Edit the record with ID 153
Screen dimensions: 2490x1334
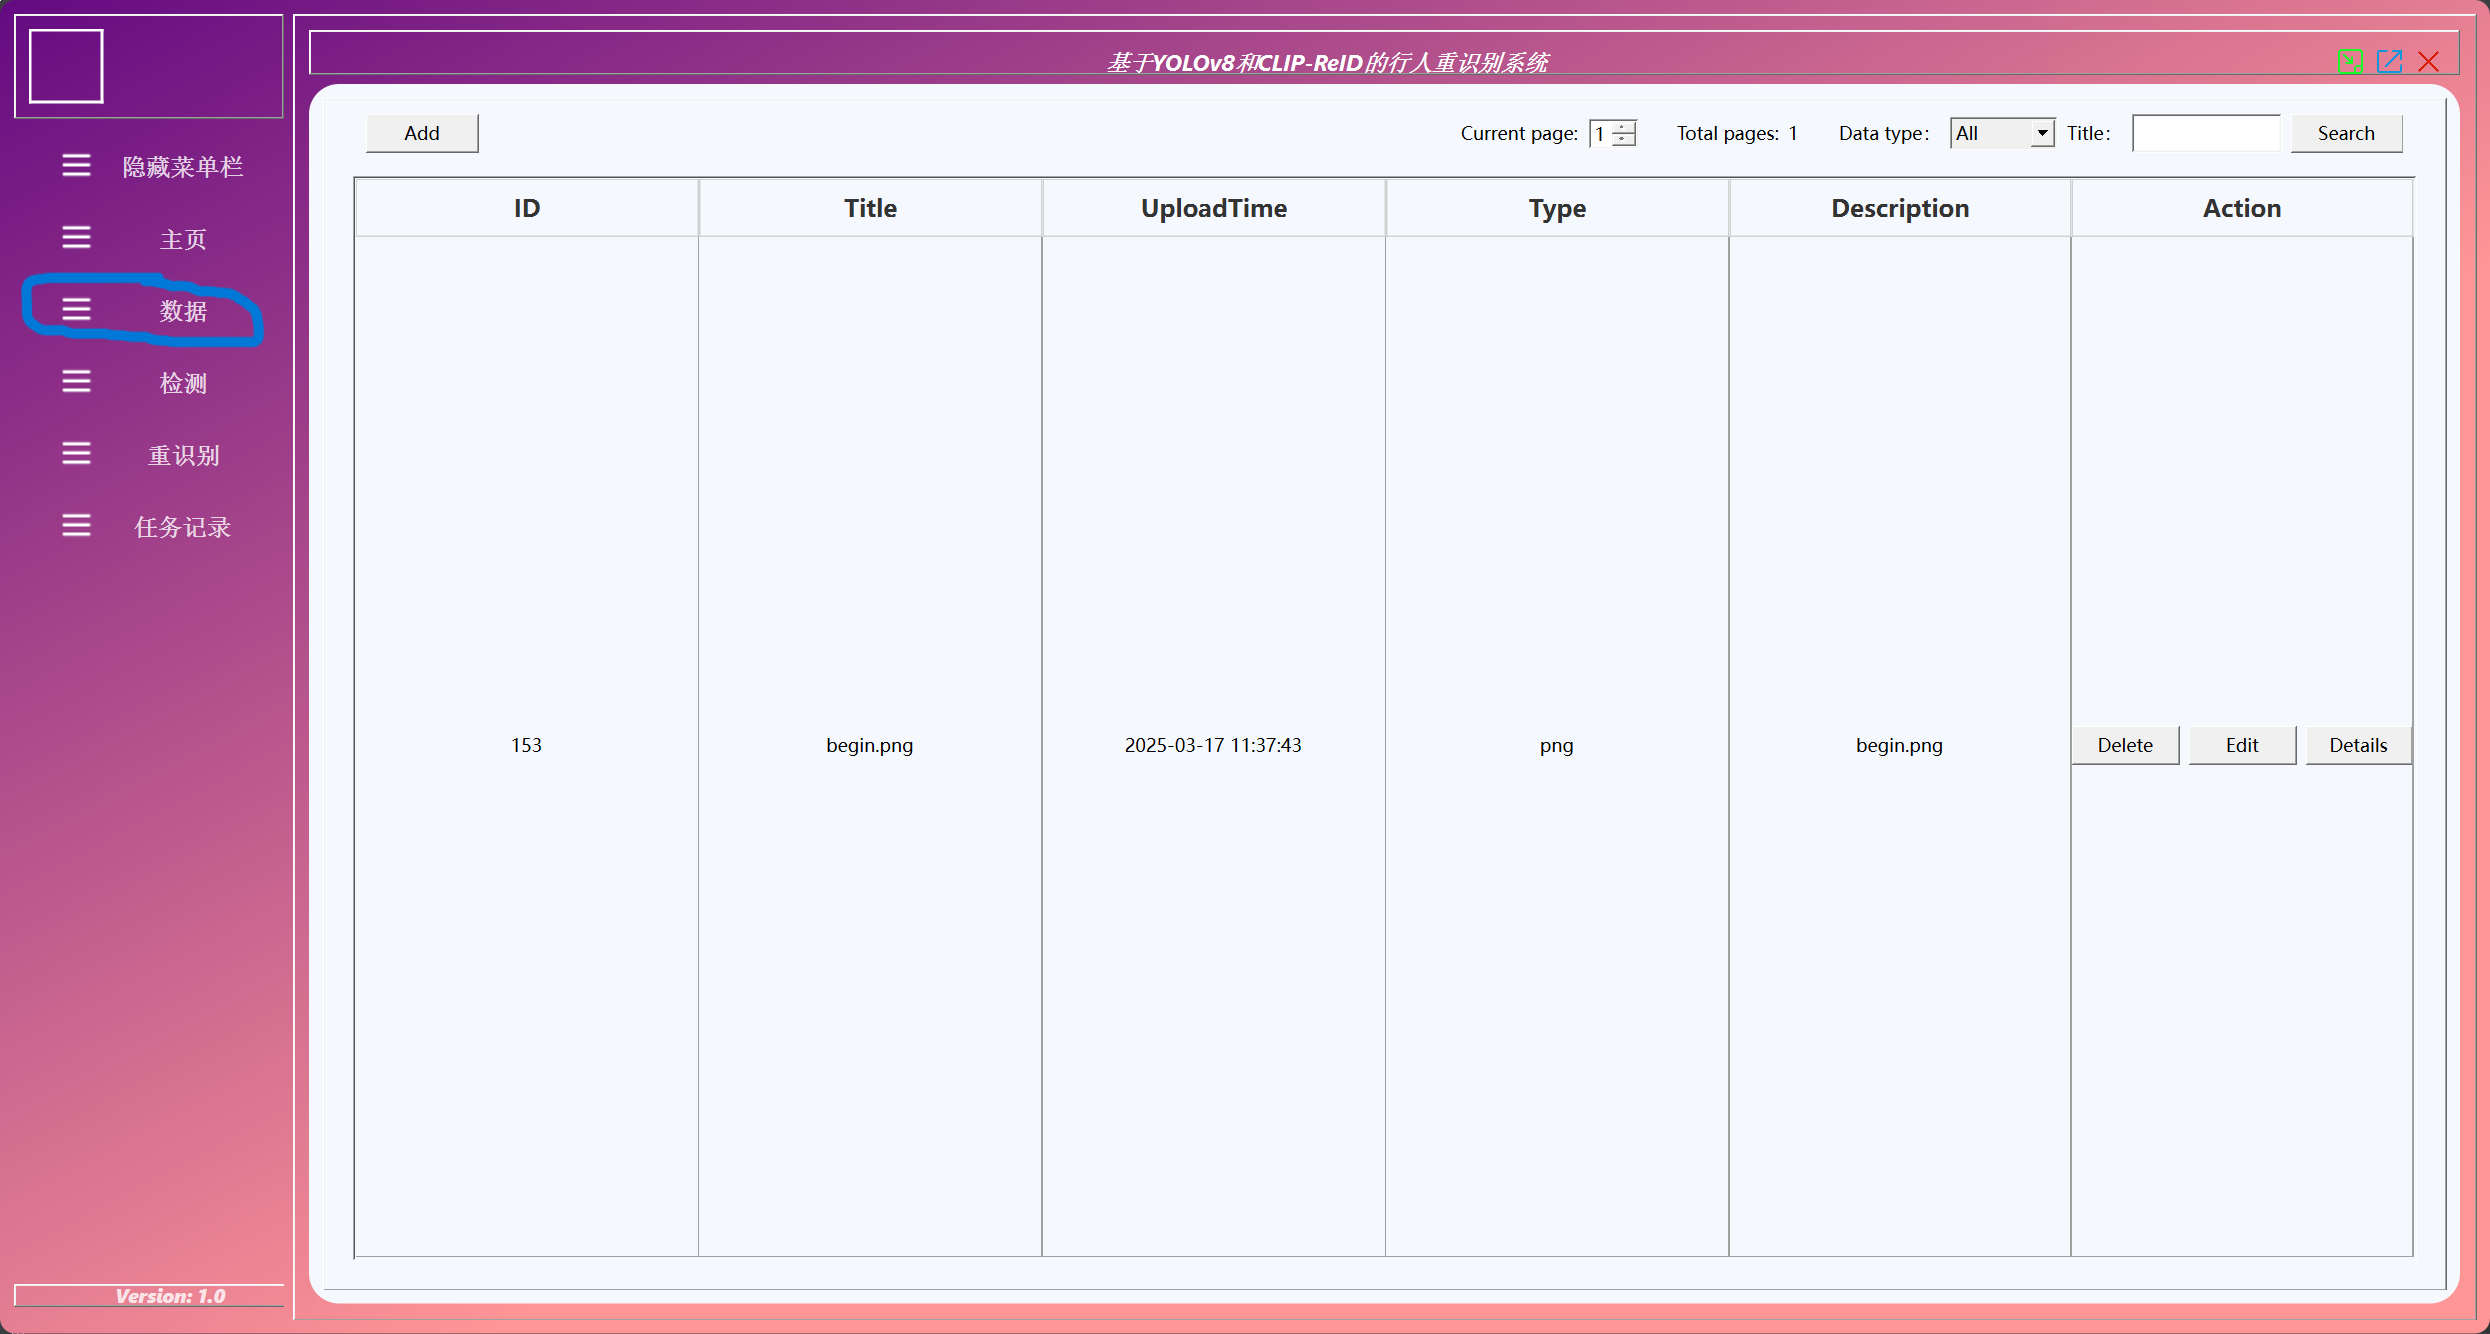2242,745
